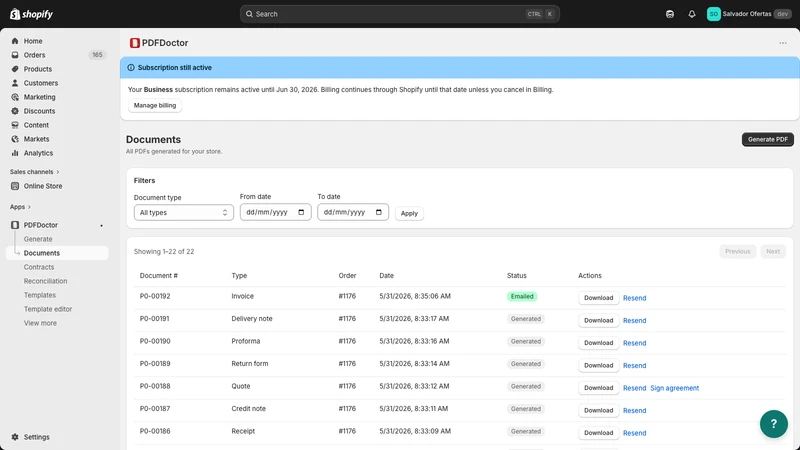Image resolution: width=800 pixels, height=450 pixels.
Task: Resend the Delivery note P0-00191
Action: coord(634,321)
